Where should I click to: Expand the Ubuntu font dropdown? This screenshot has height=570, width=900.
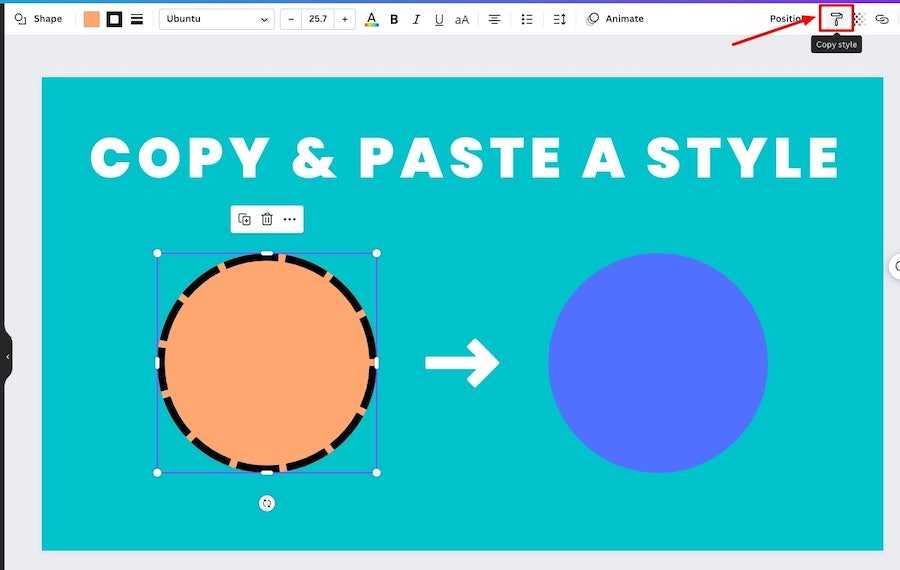click(217, 19)
